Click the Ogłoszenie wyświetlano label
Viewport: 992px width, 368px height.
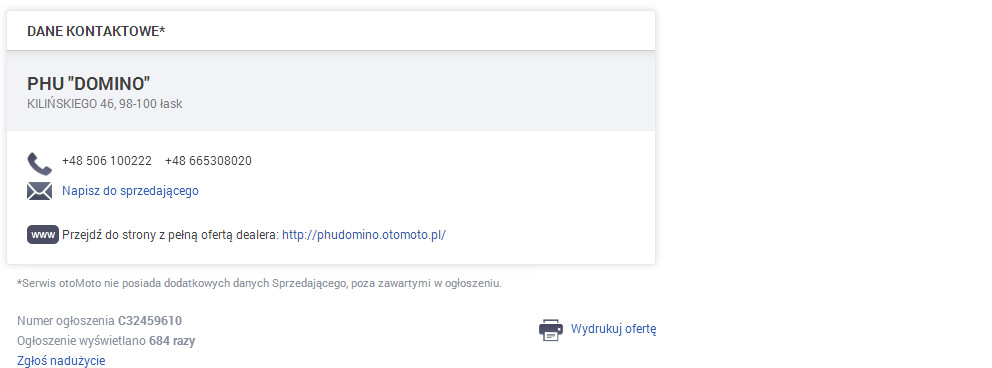tap(82, 341)
